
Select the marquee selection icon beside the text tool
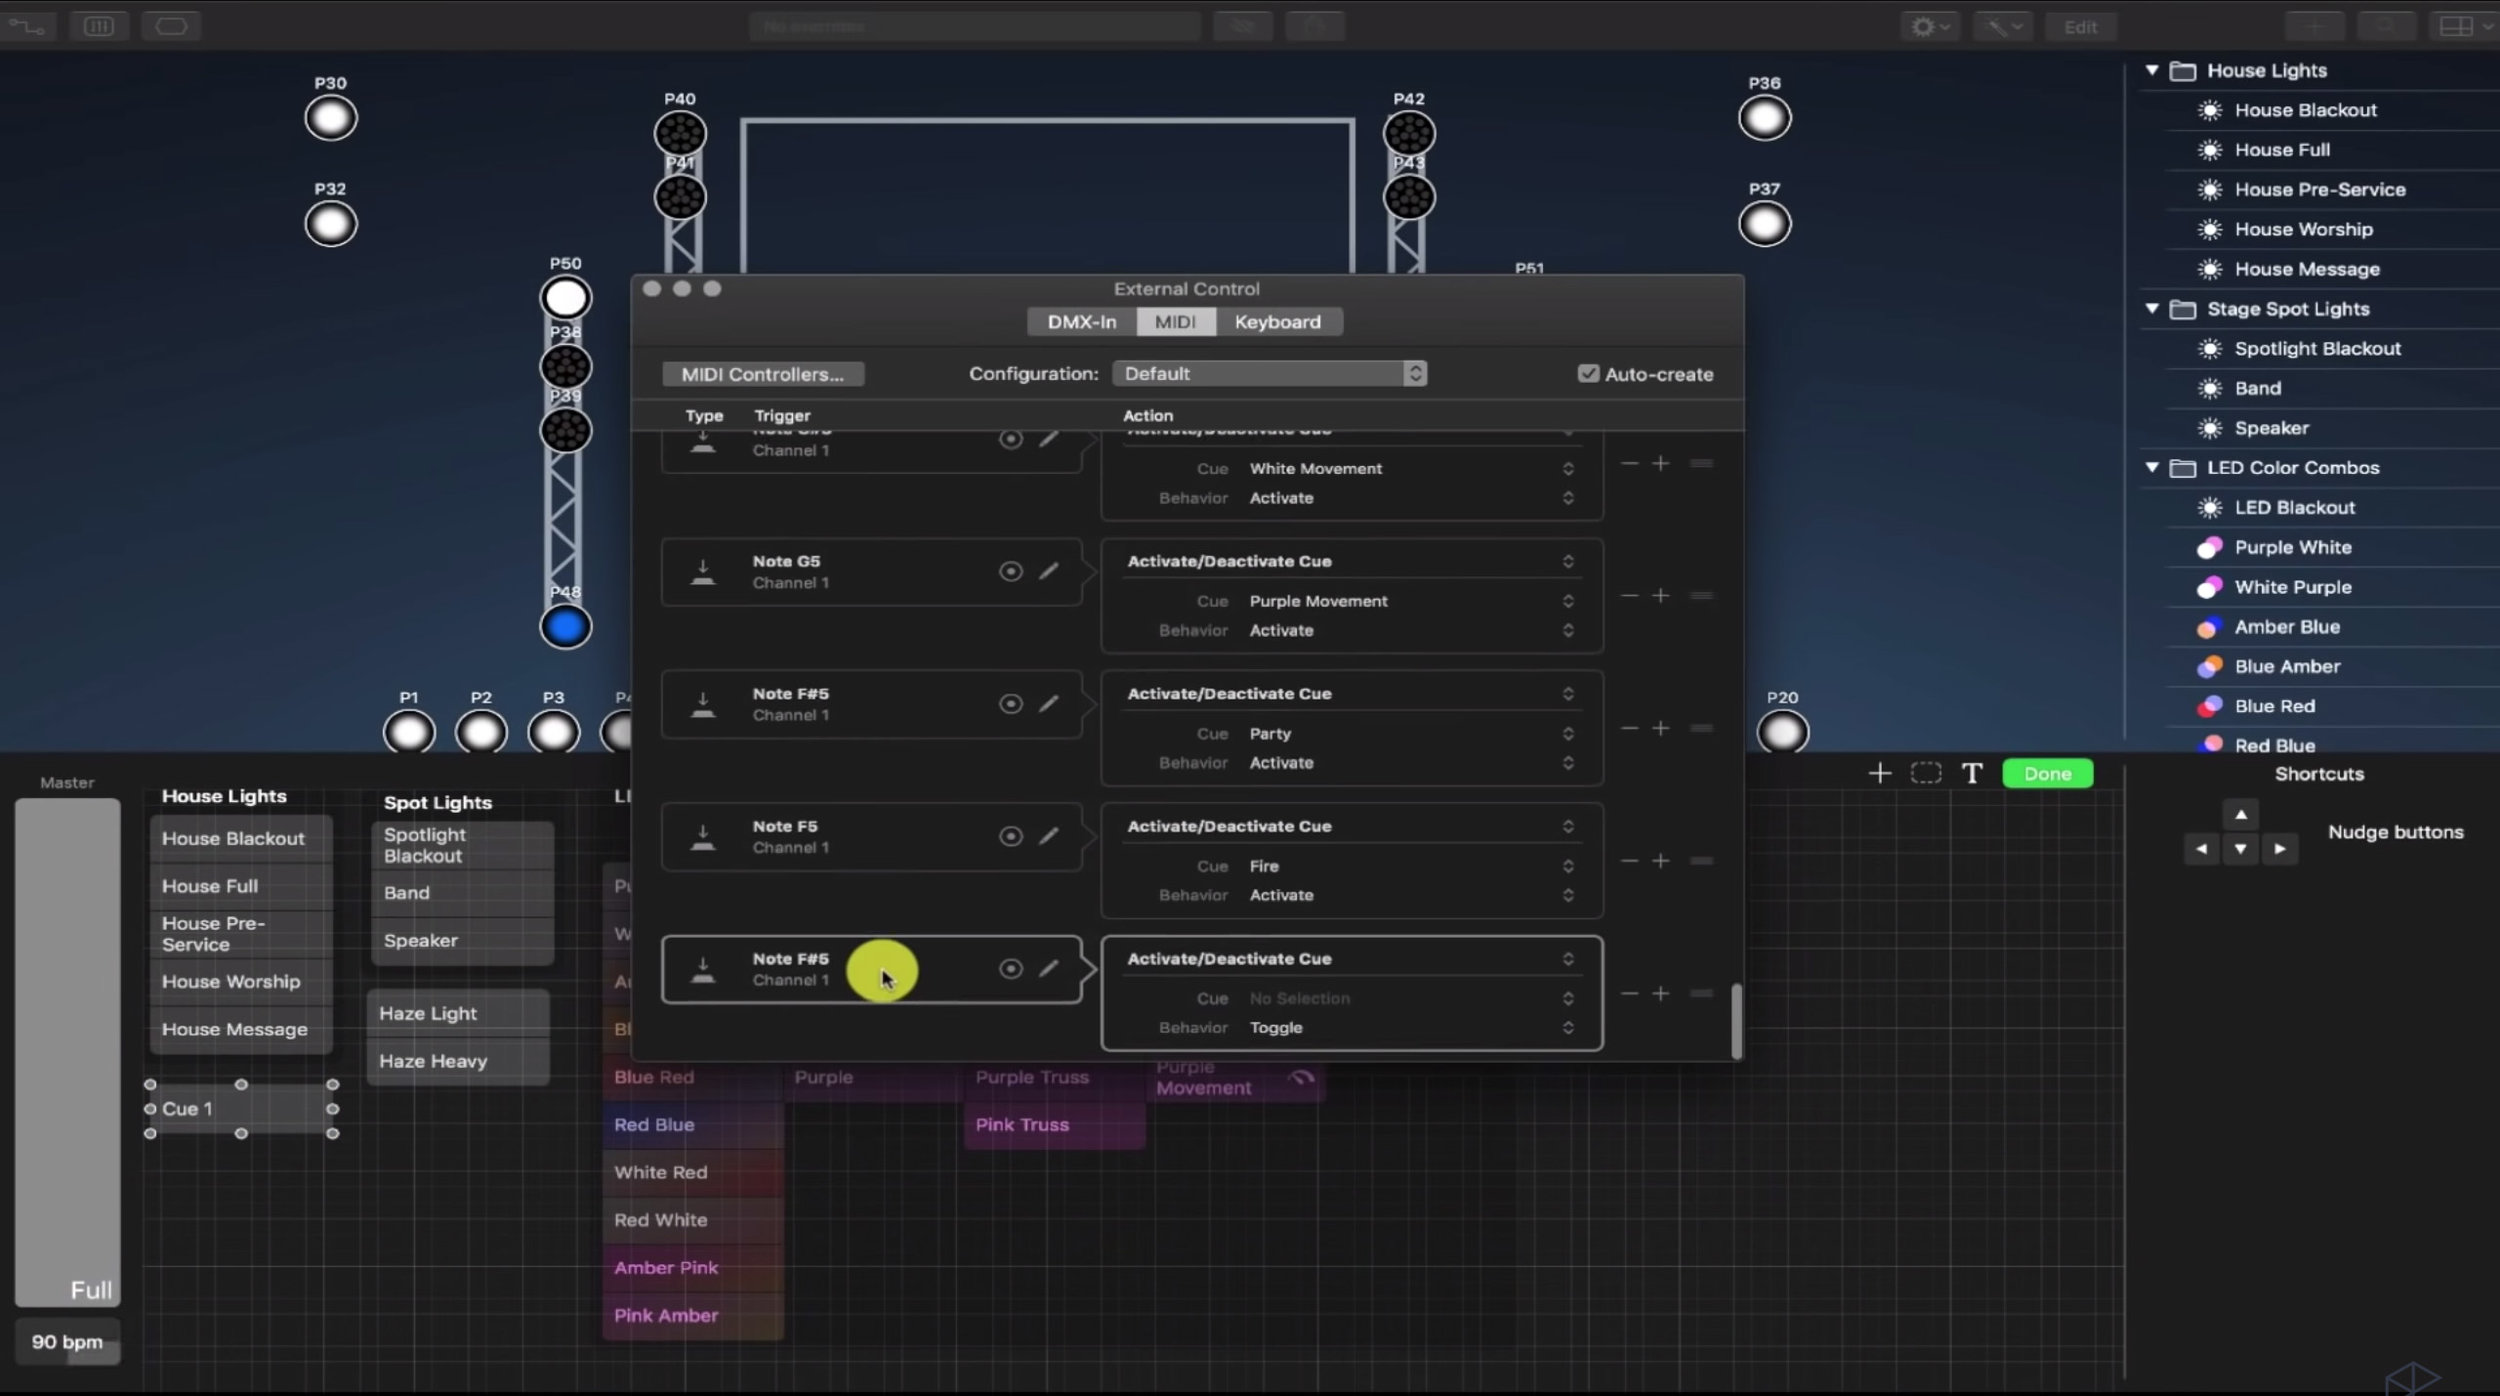point(1925,772)
